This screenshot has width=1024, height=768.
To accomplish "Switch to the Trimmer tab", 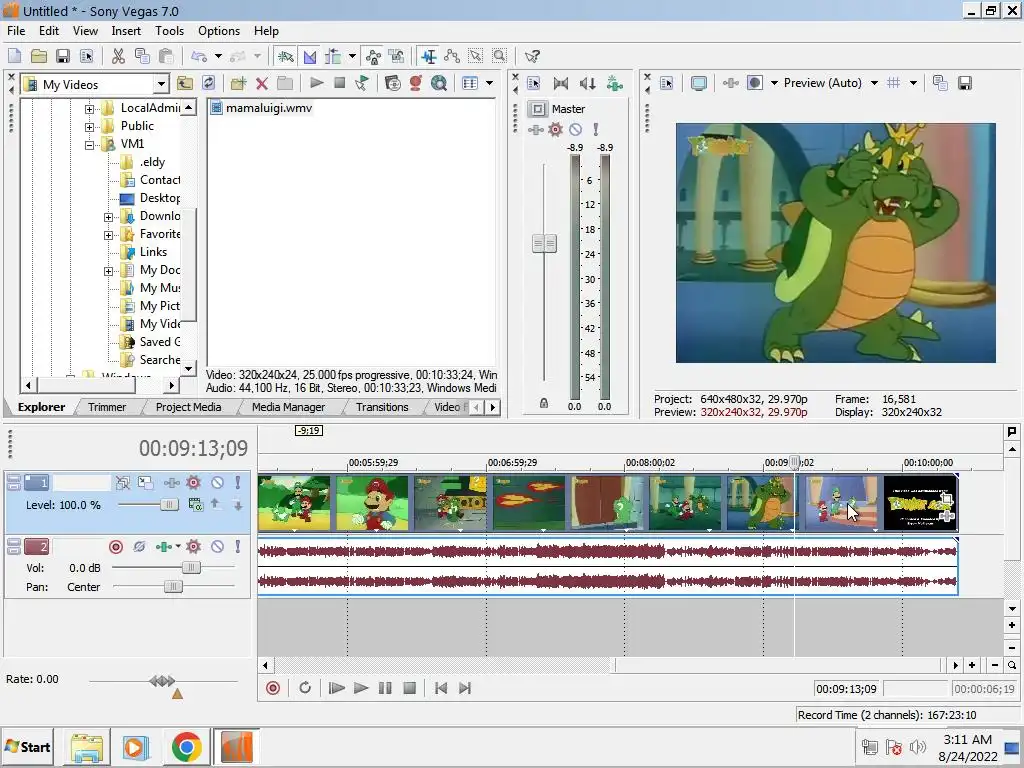I will point(107,407).
